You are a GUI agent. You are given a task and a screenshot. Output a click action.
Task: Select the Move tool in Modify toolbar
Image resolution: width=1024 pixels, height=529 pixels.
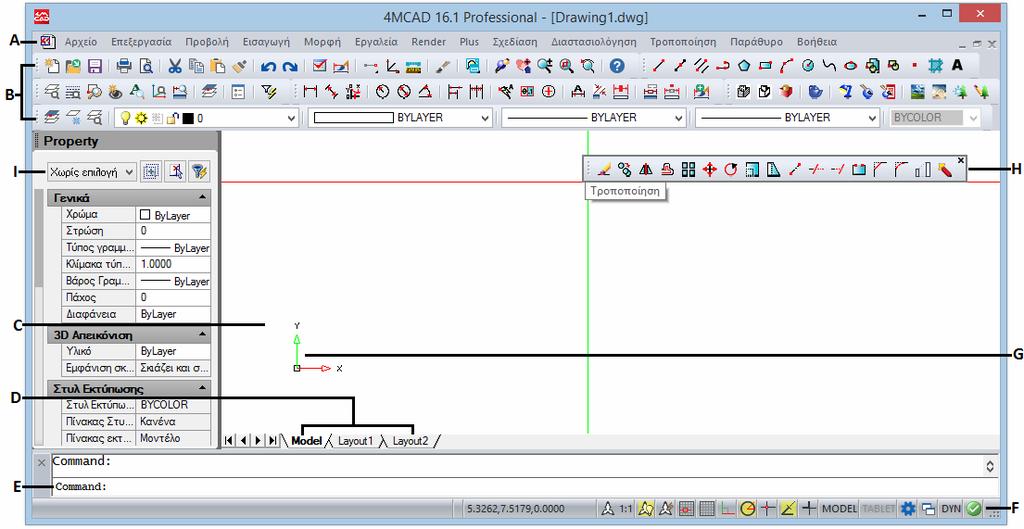pyautogui.click(x=709, y=170)
